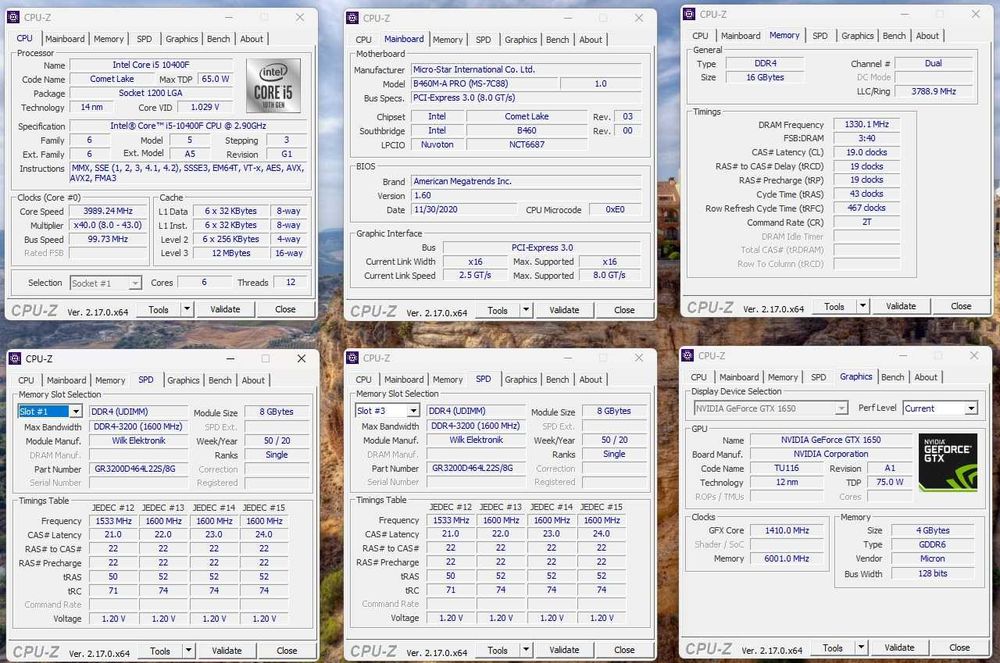Click the CPU-Z title icon in the Slot #3 SPD window
This screenshot has height=663, width=1000.
353,358
